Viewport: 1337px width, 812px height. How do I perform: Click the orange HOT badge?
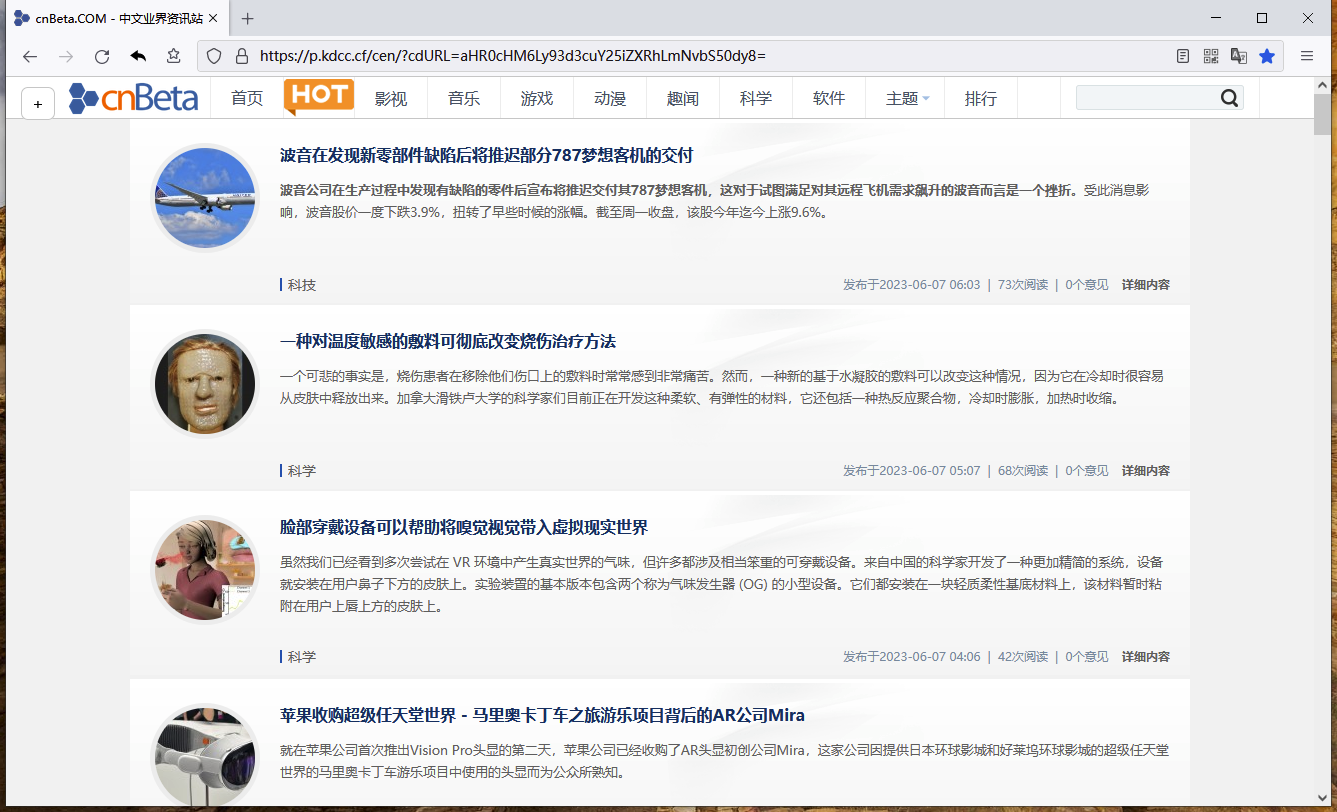tap(318, 97)
